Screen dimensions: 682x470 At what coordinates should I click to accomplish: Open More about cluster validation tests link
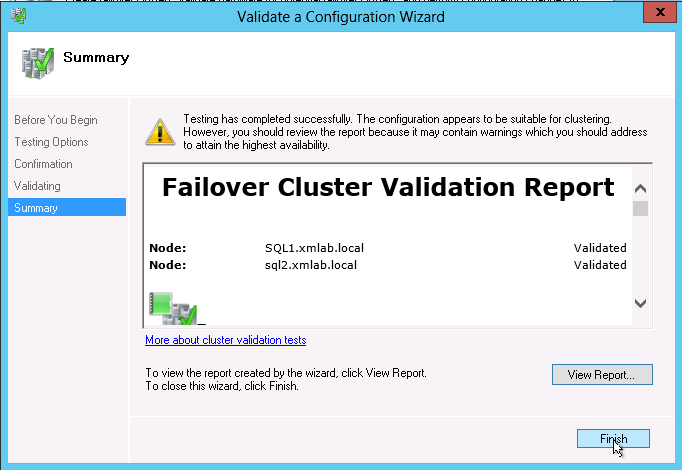(x=225, y=341)
